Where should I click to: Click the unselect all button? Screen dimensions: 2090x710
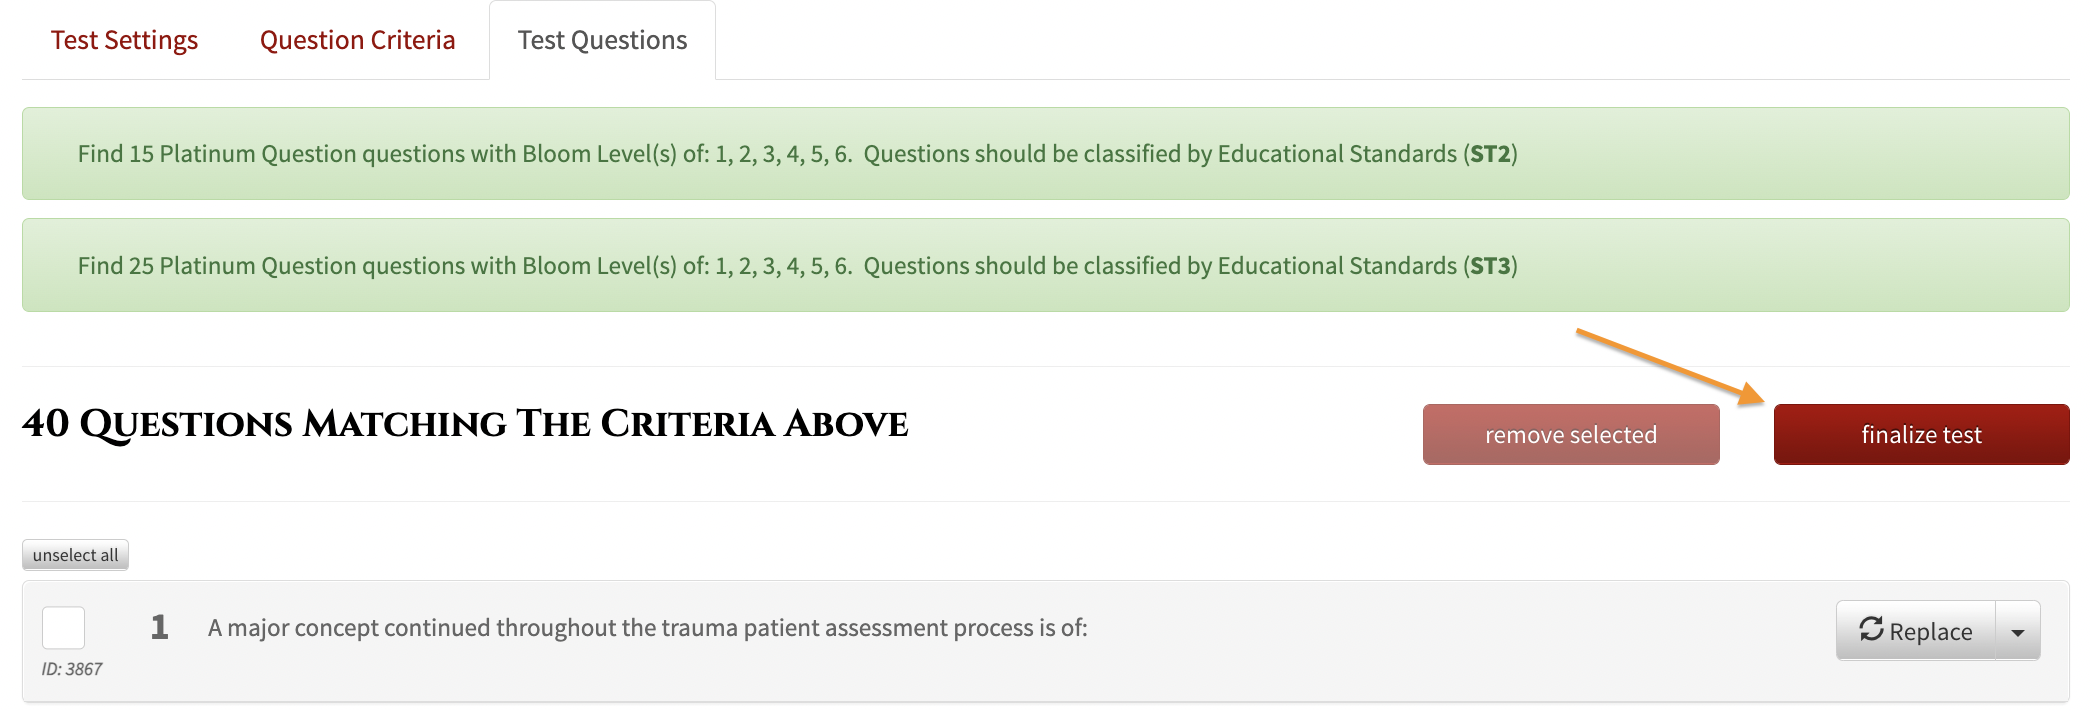(75, 555)
